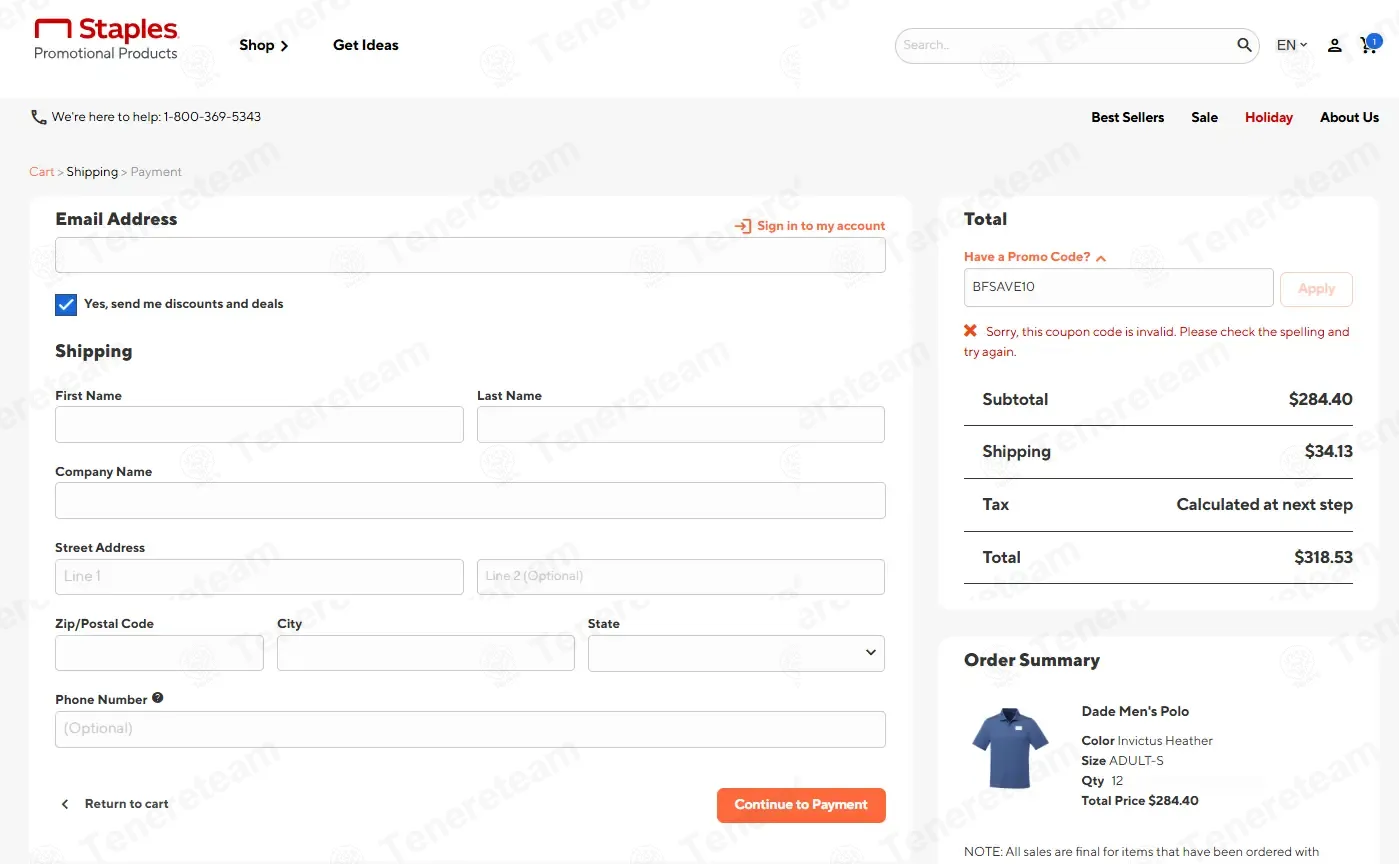Click the Return to cart link
This screenshot has height=864, width=1399.
[x=127, y=804]
